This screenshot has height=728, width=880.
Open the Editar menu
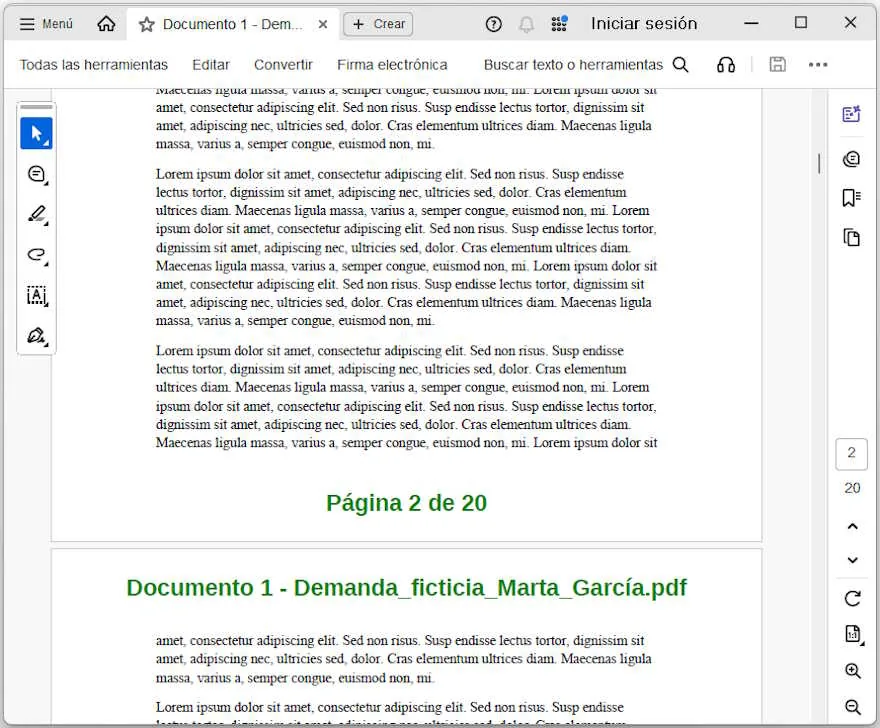[x=211, y=65]
